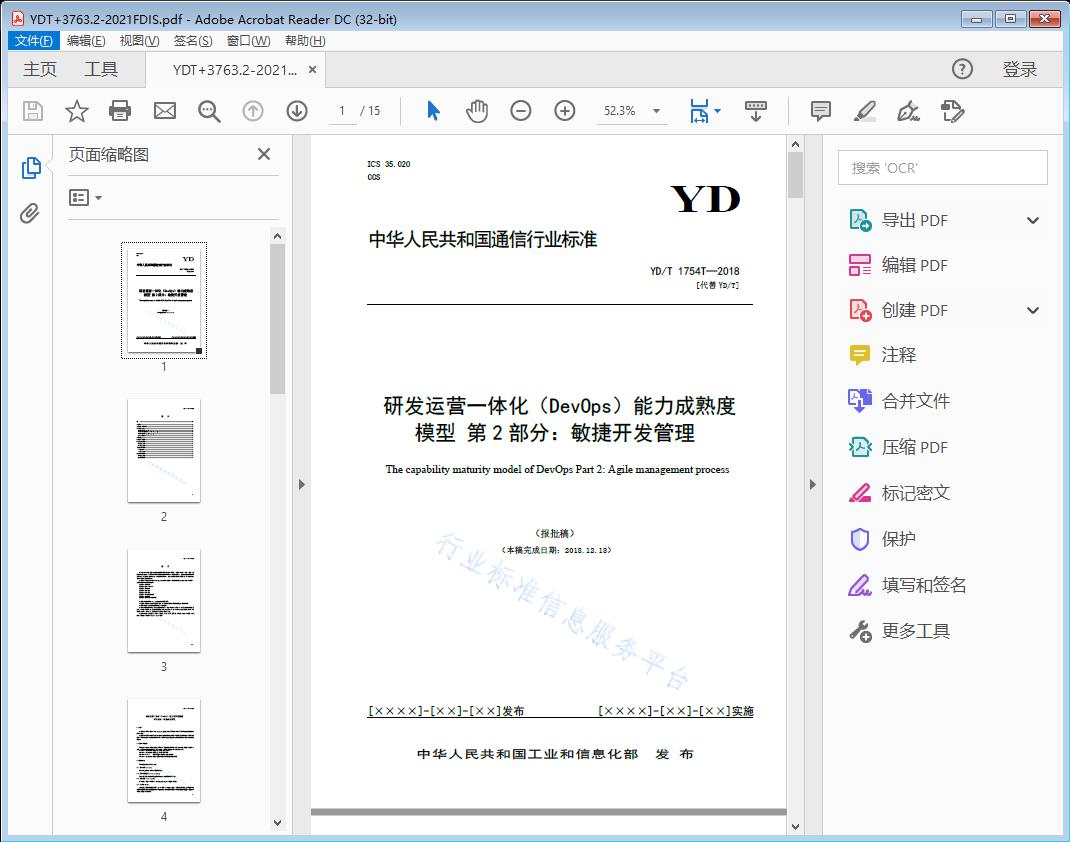This screenshot has height=842, width=1070.
Task: Click the email document icon
Action: click(164, 111)
